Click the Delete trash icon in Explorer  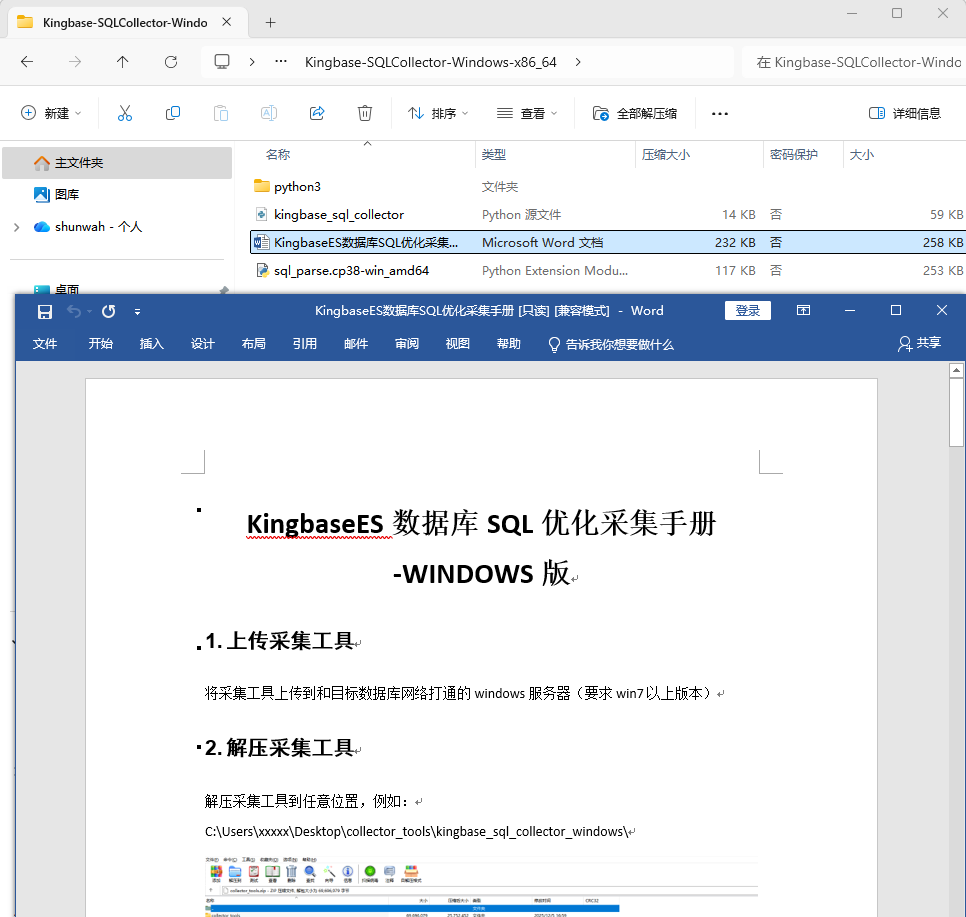pyautogui.click(x=365, y=113)
